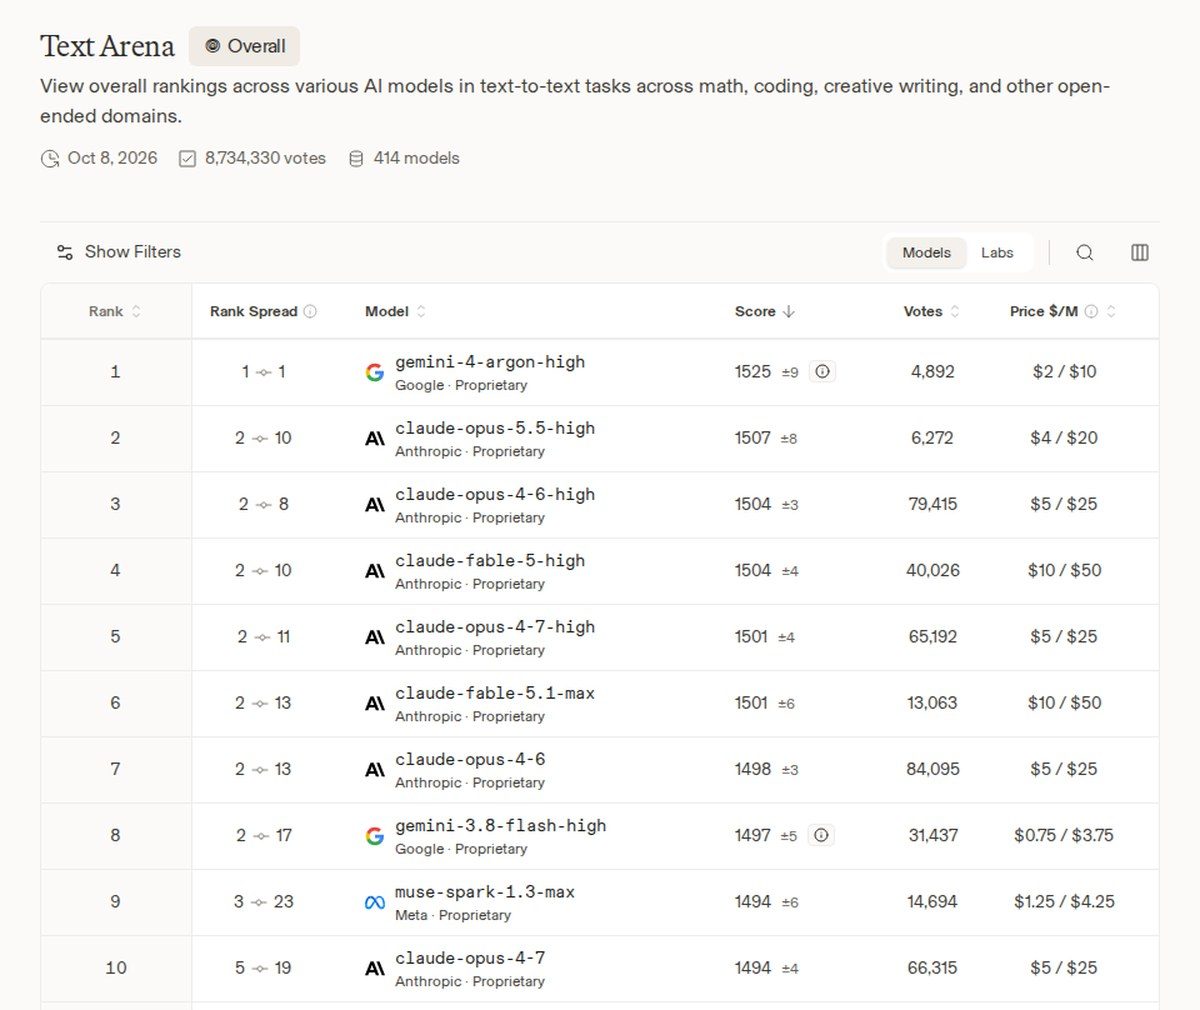
Task: Switch to the Labs view toggle
Action: point(997,253)
